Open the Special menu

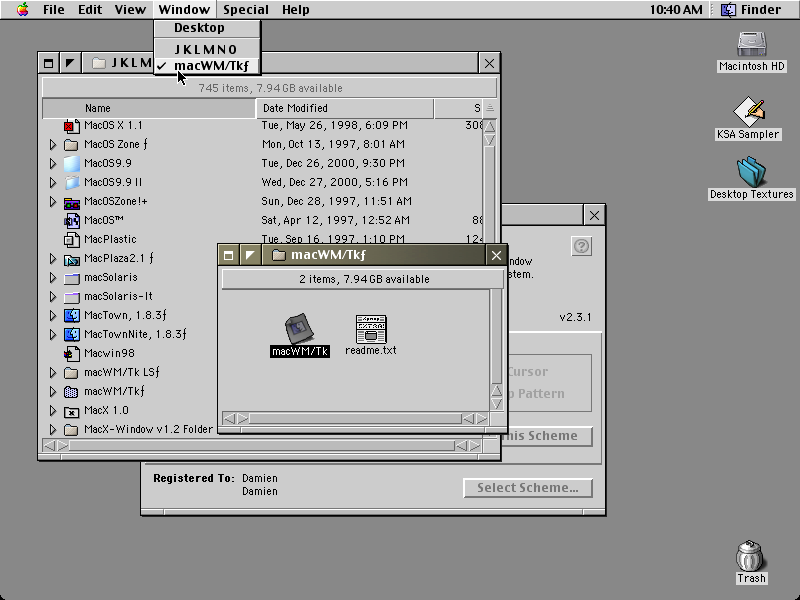tap(246, 9)
